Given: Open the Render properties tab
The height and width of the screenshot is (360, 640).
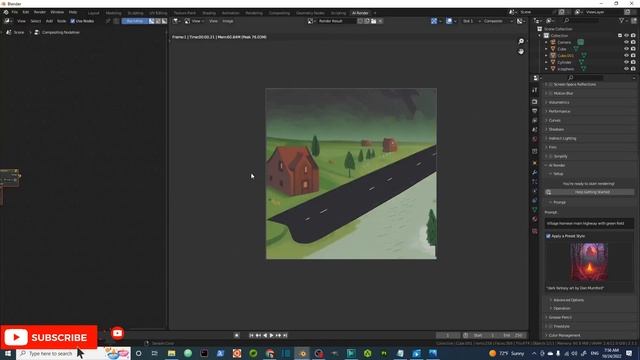Looking at the screenshot, I should [x=535, y=101].
